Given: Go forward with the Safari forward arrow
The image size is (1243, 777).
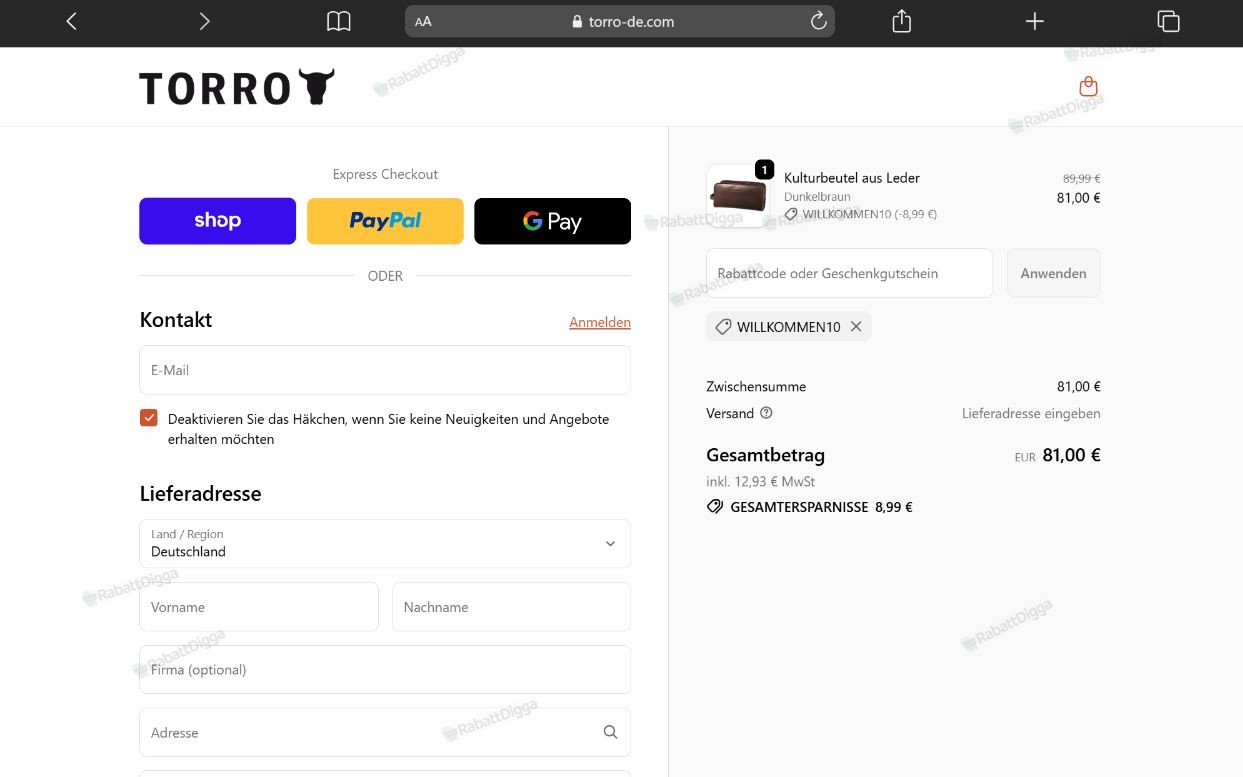Looking at the screenshot, I should [x=204, y=21].
